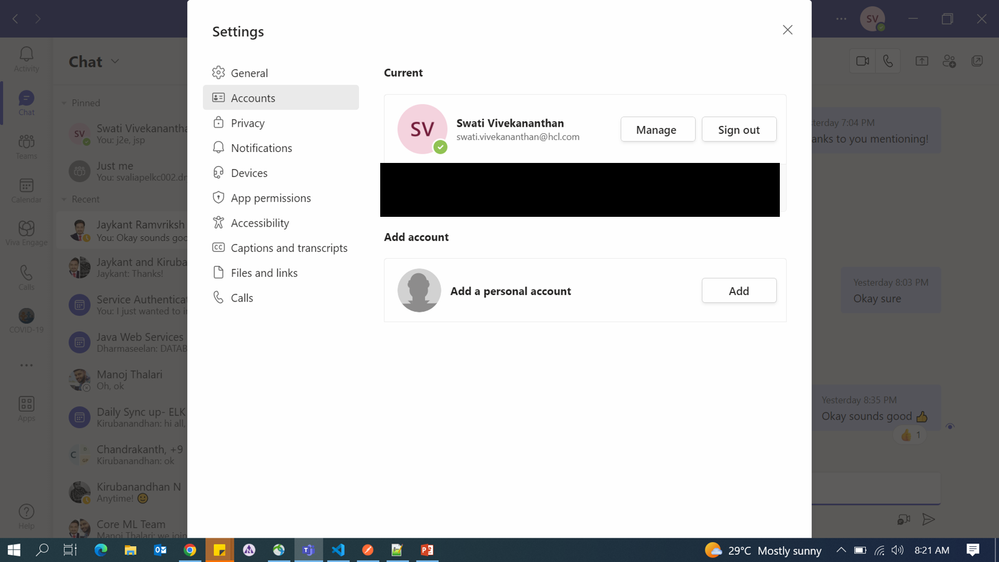Click Manage for Swati's account
The image size is (999, 562).
pyautogui.click(x=658, y=129)
